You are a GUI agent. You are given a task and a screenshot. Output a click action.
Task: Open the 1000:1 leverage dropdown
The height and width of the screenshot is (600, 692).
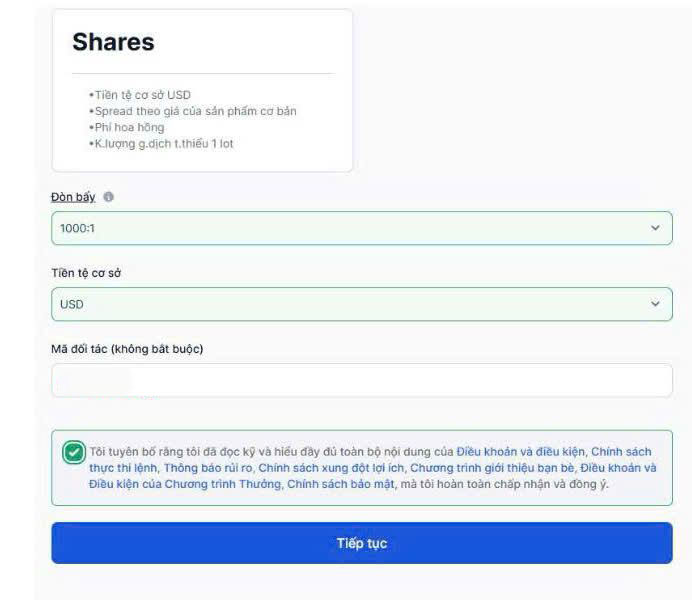pos(362,228)
